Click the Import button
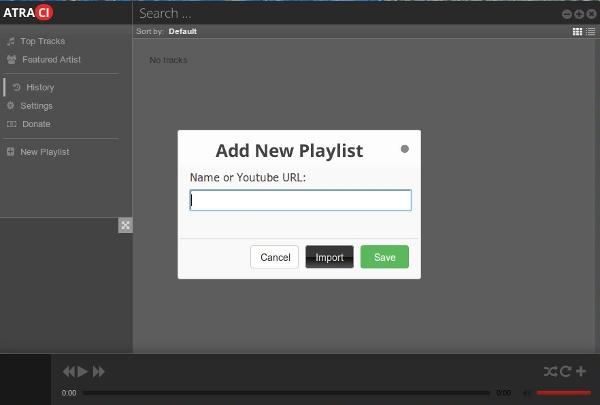The width and height of the screenshot is (600, 405). (x=329, y=257)
